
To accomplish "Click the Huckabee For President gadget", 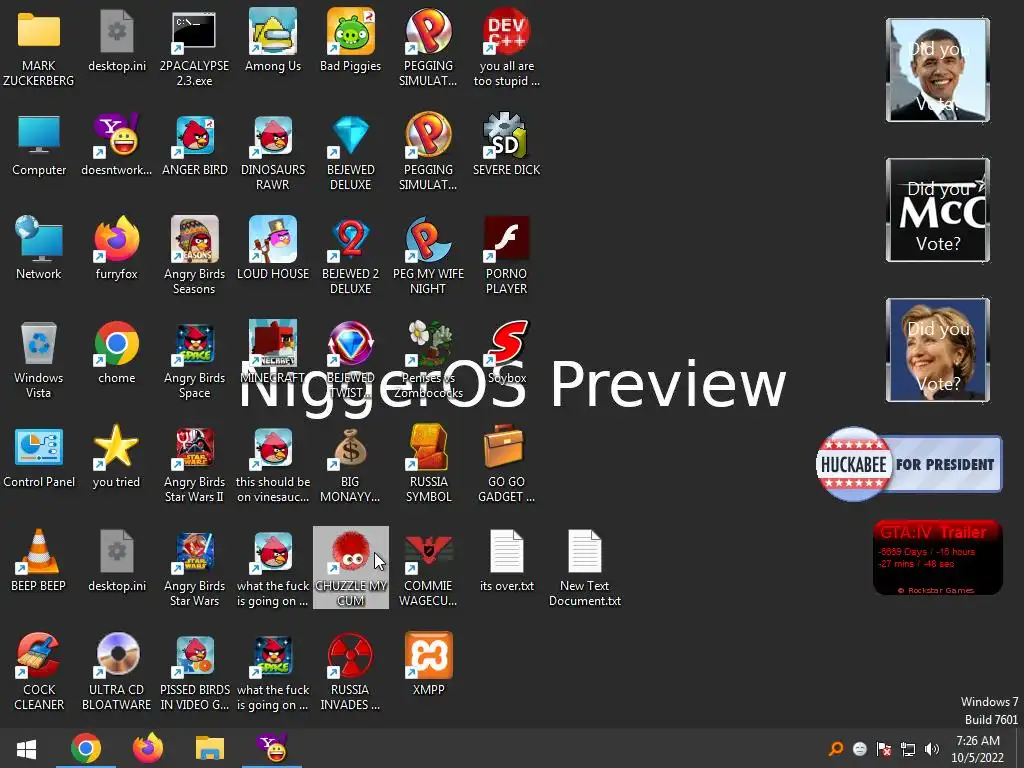I will point(909,464).
